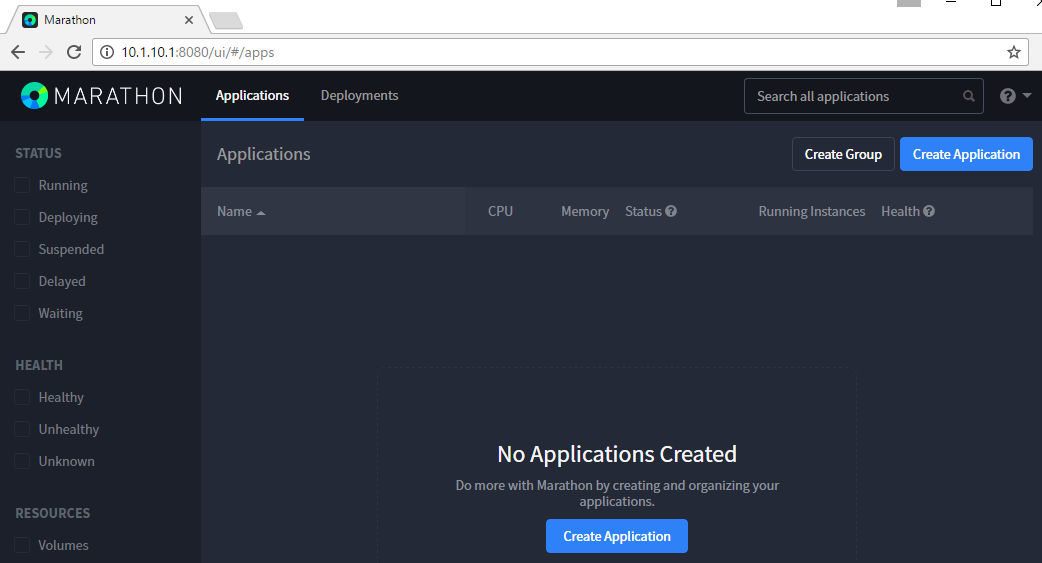This screenshot has height=563, width=1042.
Task: Open a new browser tab
Action: [226, 21]
